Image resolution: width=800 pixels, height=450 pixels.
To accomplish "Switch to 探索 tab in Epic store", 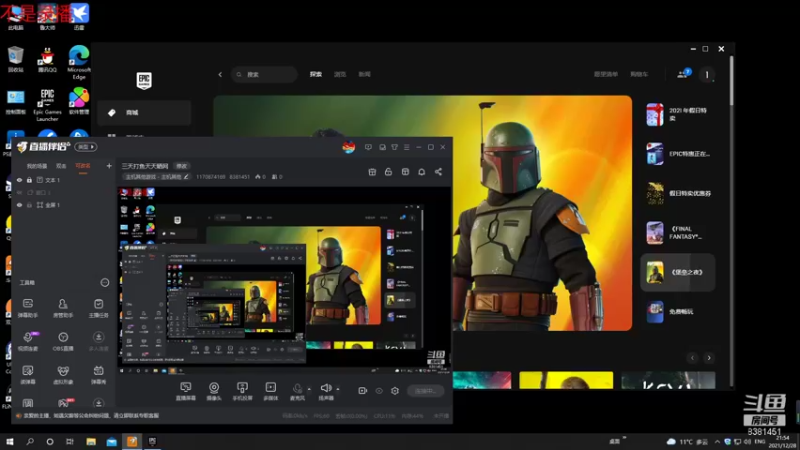I will [x=316, y=74].
